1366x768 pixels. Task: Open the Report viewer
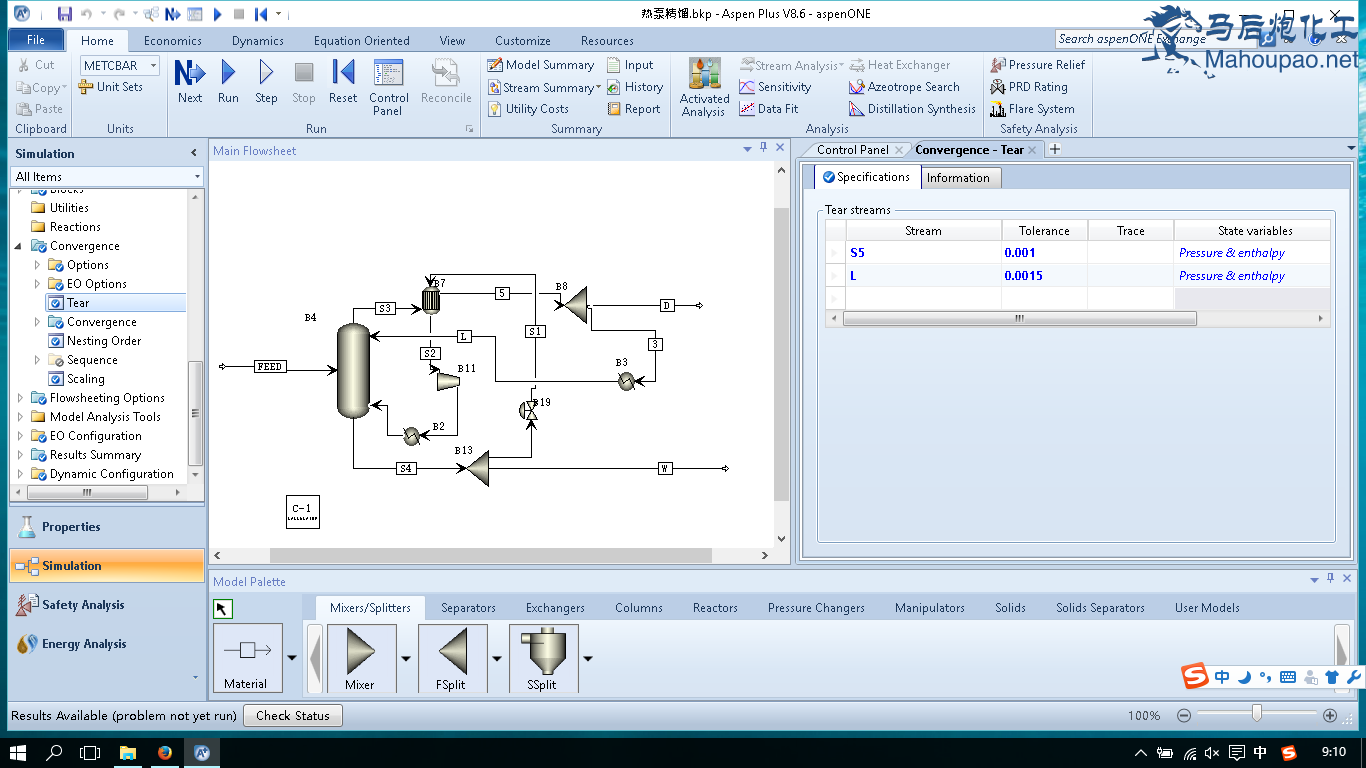tap(634, 109)
